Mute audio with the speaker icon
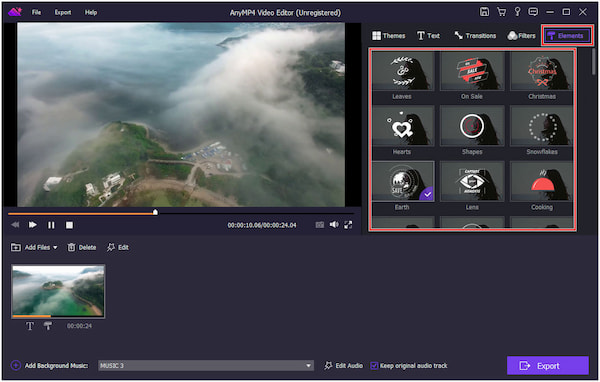 point(334,225)
